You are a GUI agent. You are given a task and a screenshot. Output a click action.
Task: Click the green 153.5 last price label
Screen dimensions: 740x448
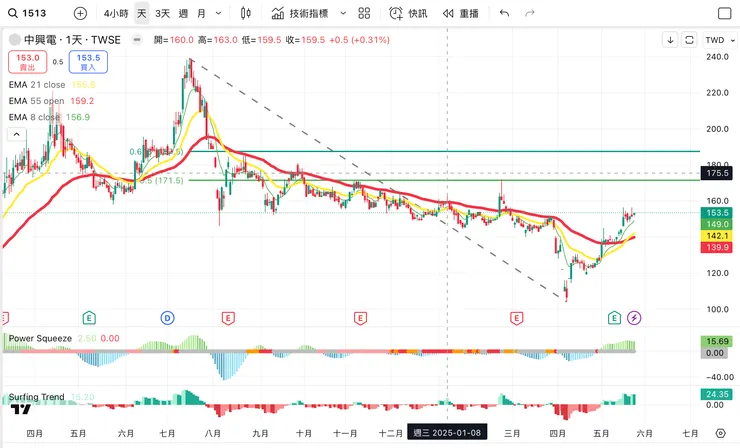(717, 213)
